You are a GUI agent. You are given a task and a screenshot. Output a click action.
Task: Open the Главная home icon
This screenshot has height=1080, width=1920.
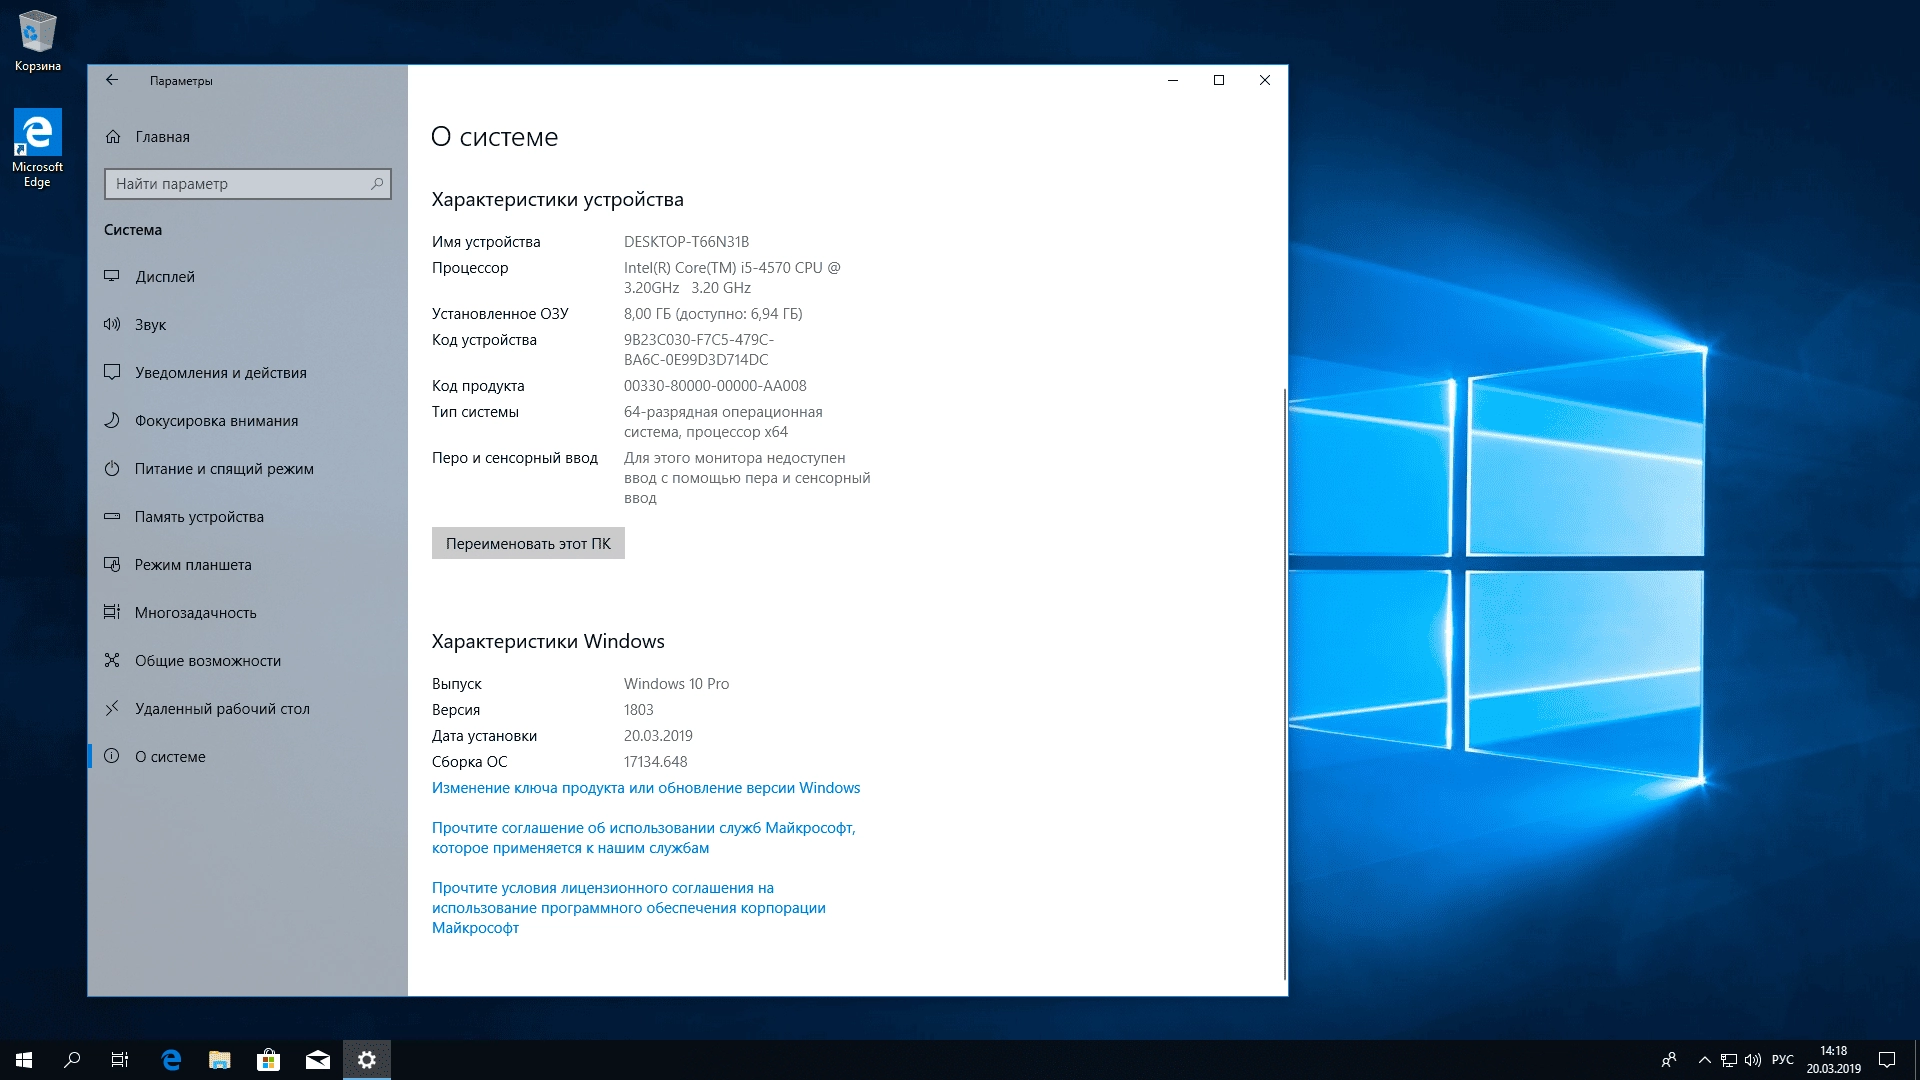click(113, 137)
